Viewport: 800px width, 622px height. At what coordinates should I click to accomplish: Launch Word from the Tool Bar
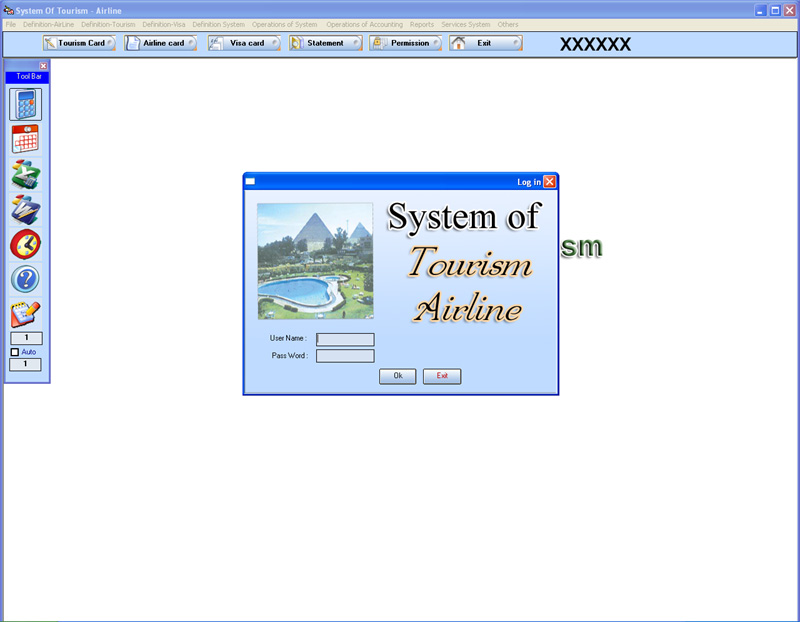26,209
